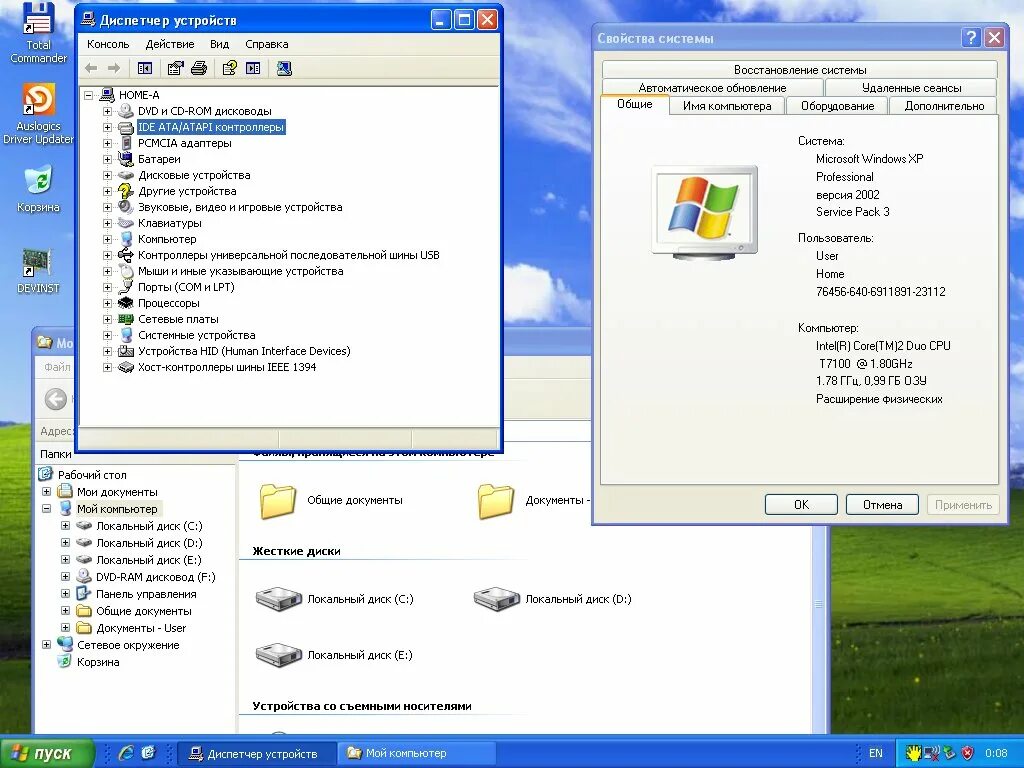
Task: Click Корзина desktop icon
Action: coord(38,189)
